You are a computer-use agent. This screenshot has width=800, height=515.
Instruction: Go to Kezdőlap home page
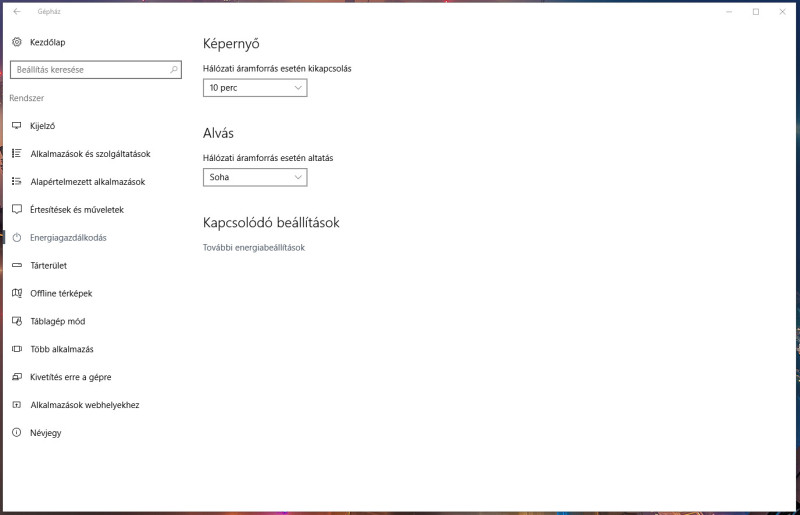point(47,42)
